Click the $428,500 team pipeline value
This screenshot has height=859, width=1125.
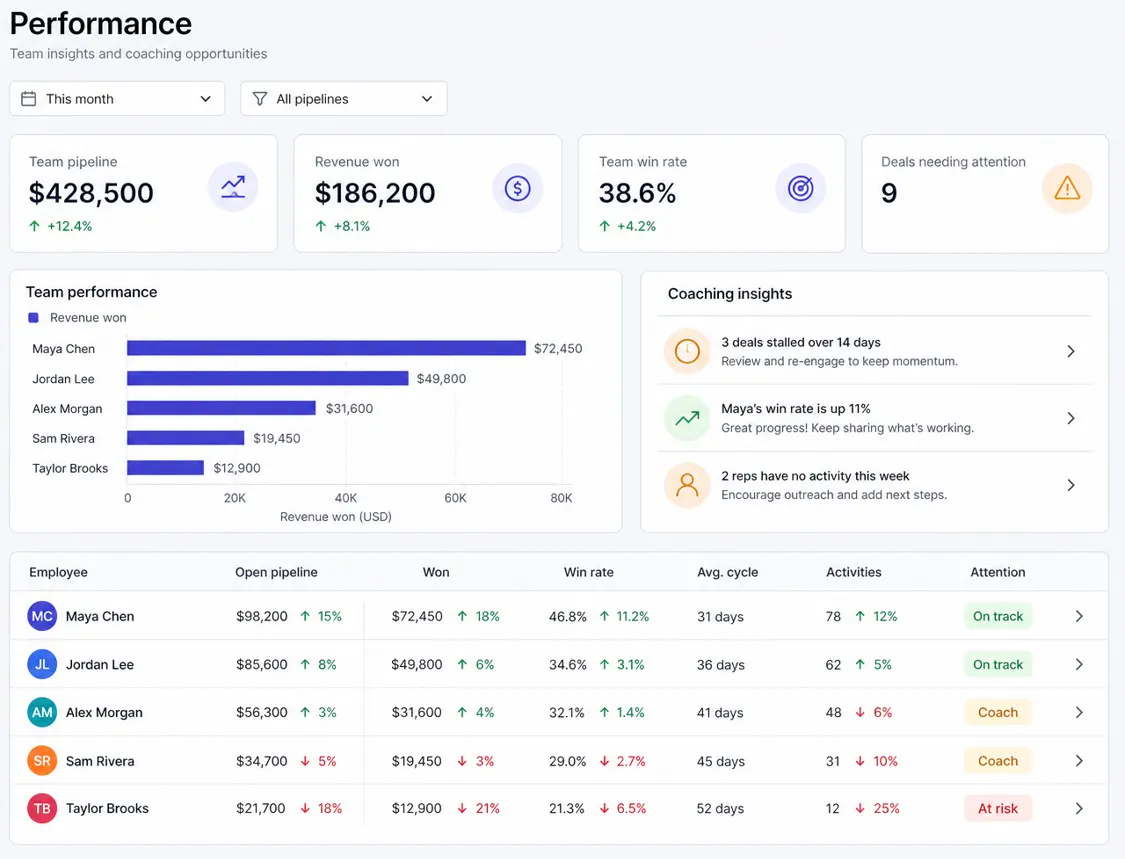(91, 193)
